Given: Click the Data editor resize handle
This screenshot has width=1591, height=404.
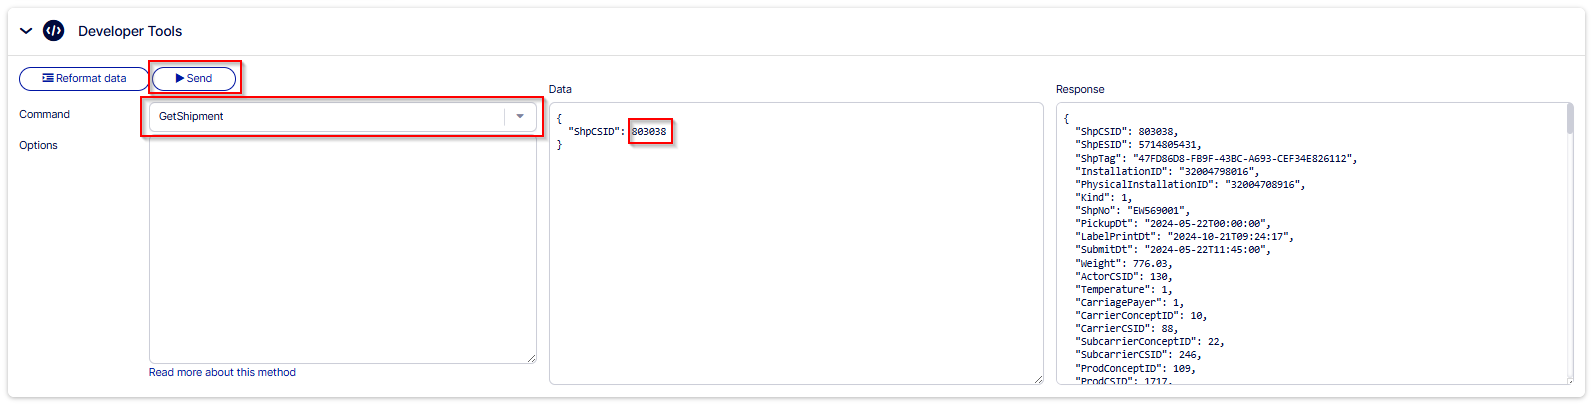Looking at the screenshot, I should [1038, 379].
